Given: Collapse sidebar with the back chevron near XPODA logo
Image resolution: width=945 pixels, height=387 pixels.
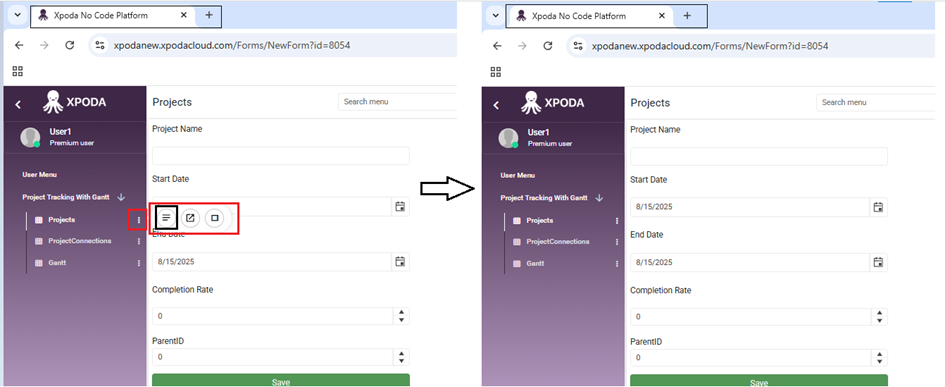Looking at the screenshot, I should tap(18, 104).
